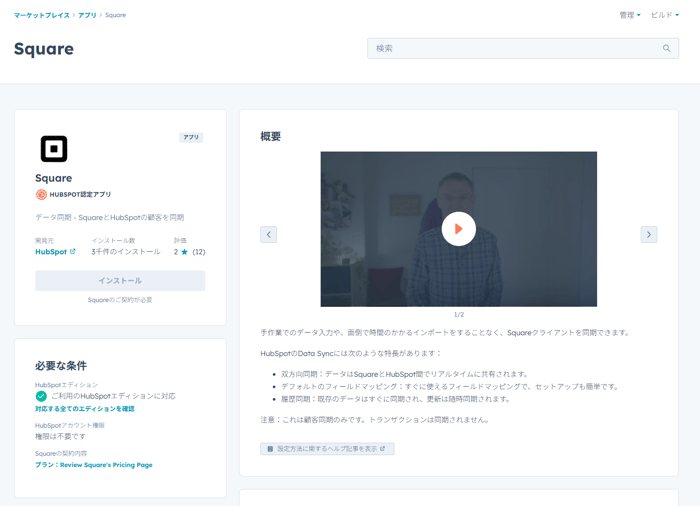Viewport: 700px width, 506px height.
Task: Open the 管理 dropdown menu
Action: pyautogui.click(x=629, y=15)
